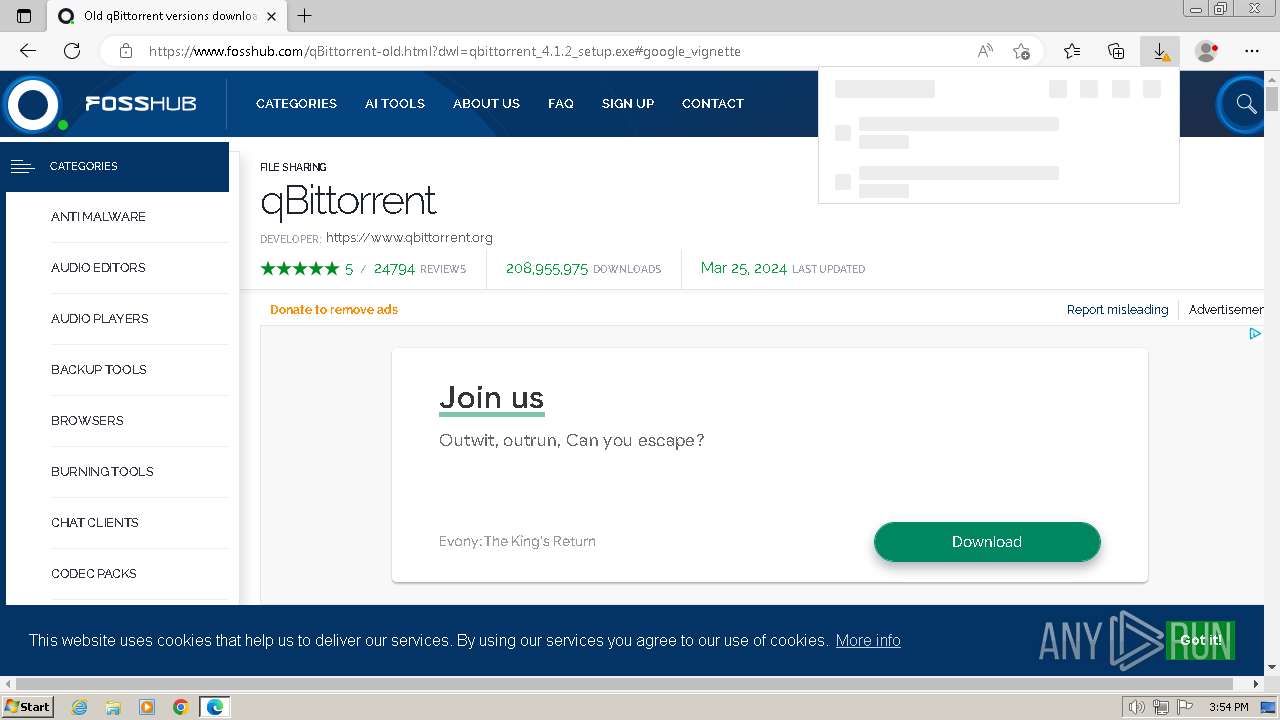The height and width of the screenshot is (720, 1280).
Task: Open the FossHub search magnifier
Action: 1246,103
